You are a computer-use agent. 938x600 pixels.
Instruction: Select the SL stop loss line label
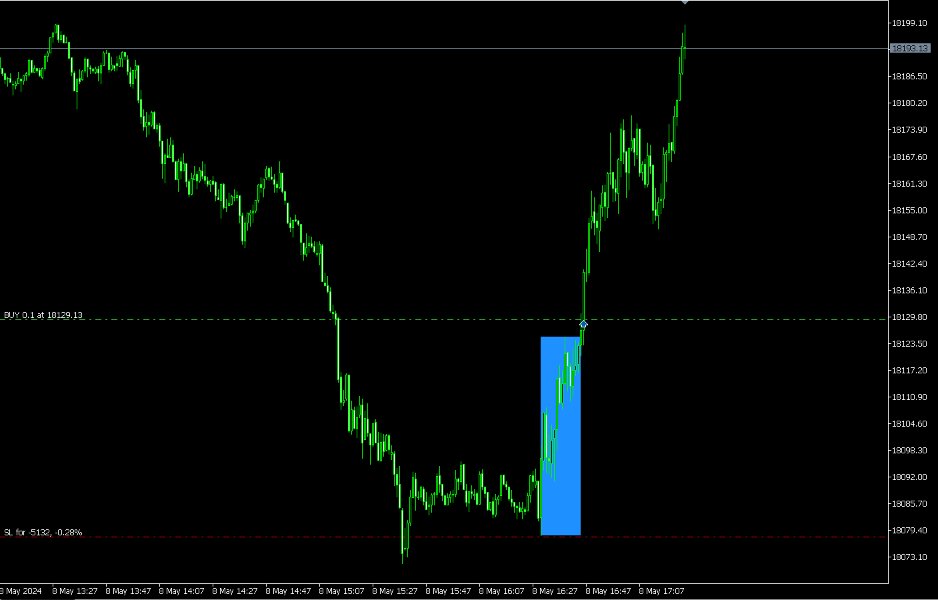click(43, 532)
